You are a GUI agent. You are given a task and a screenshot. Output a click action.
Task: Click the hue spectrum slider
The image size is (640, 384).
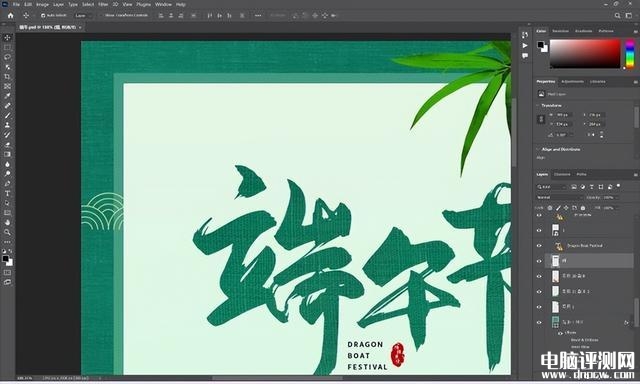pyautogui.click(x=630, y=53)
